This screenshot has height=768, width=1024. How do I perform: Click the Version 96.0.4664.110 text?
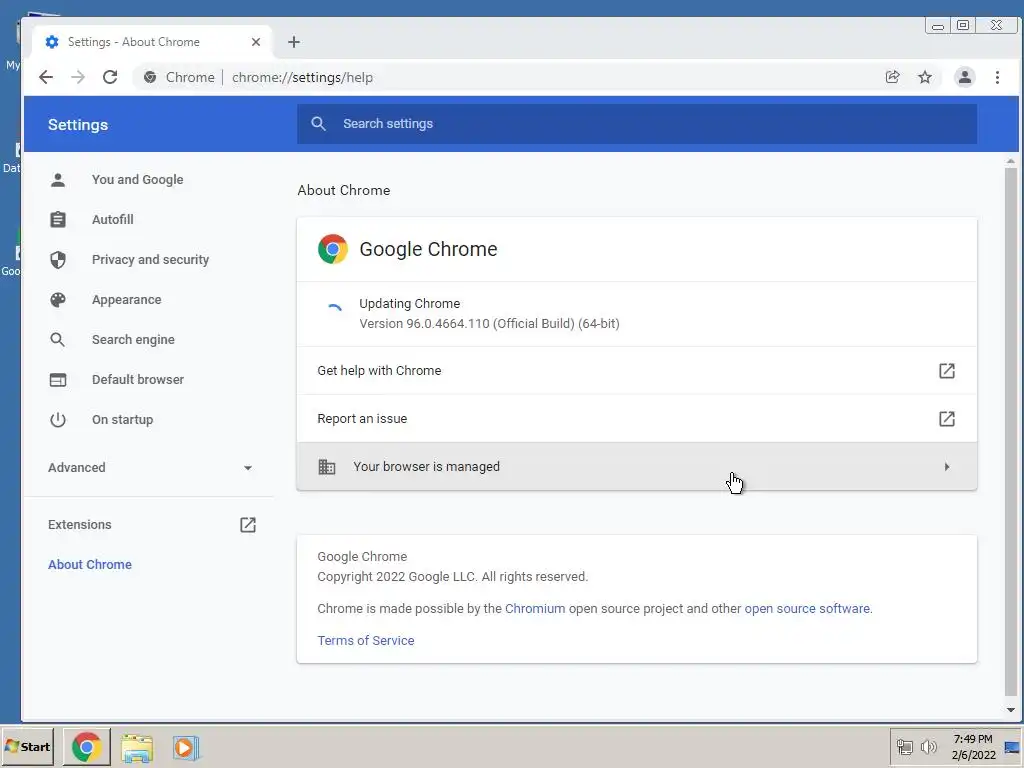pyautogui.click(x=489, y=323)
